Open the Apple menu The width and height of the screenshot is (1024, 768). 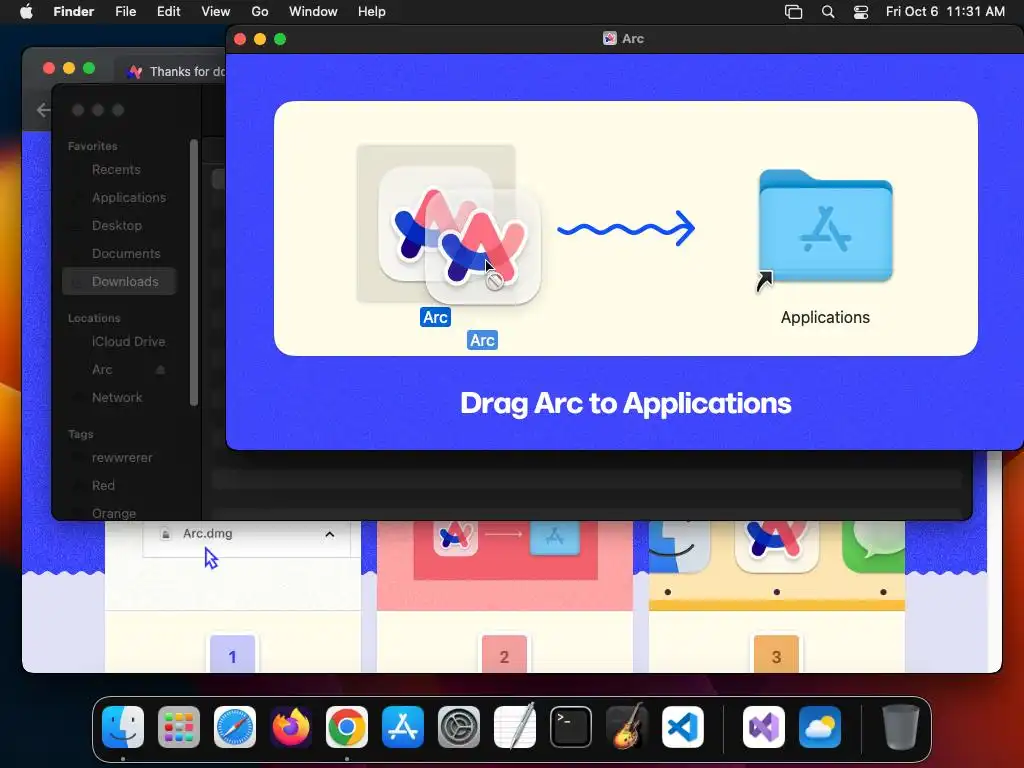tap(26, 12)
